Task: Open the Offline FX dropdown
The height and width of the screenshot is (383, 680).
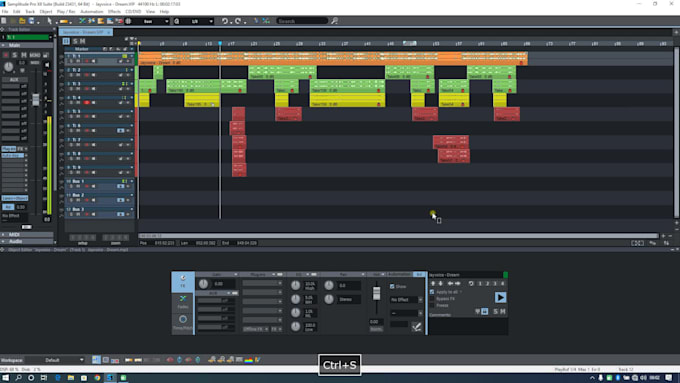Action: 255,329
